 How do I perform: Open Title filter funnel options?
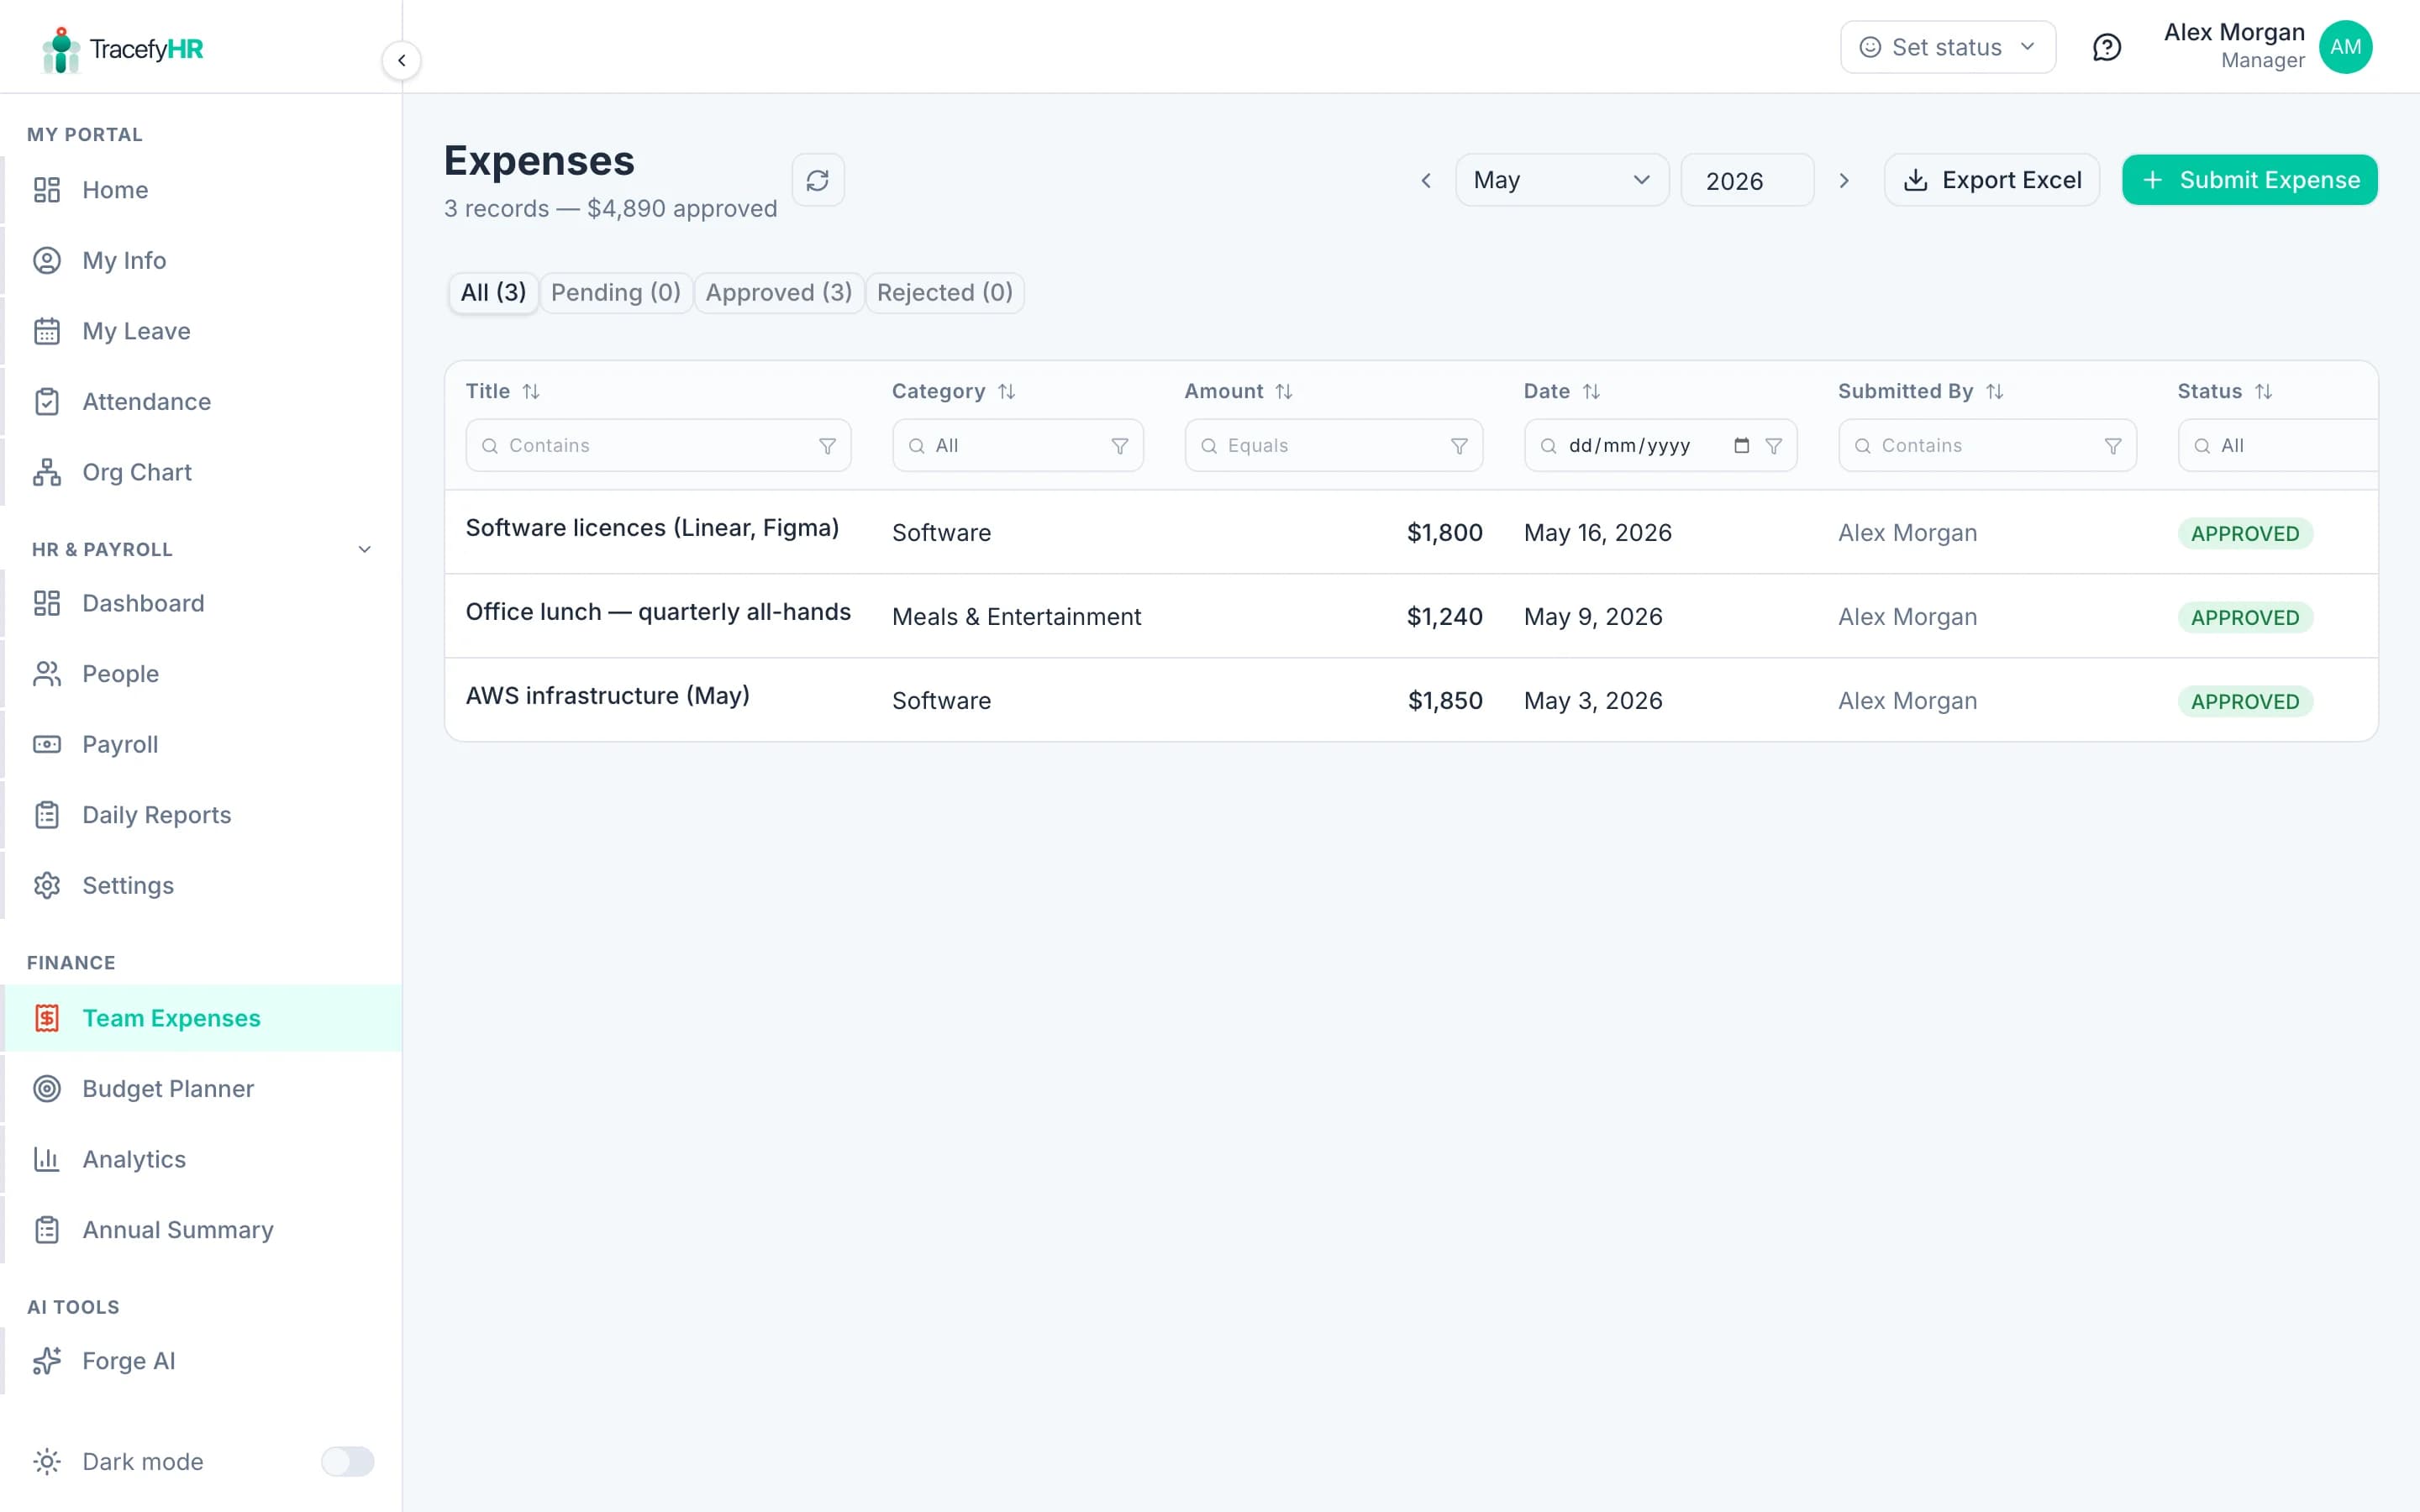[x=827, y=446]
